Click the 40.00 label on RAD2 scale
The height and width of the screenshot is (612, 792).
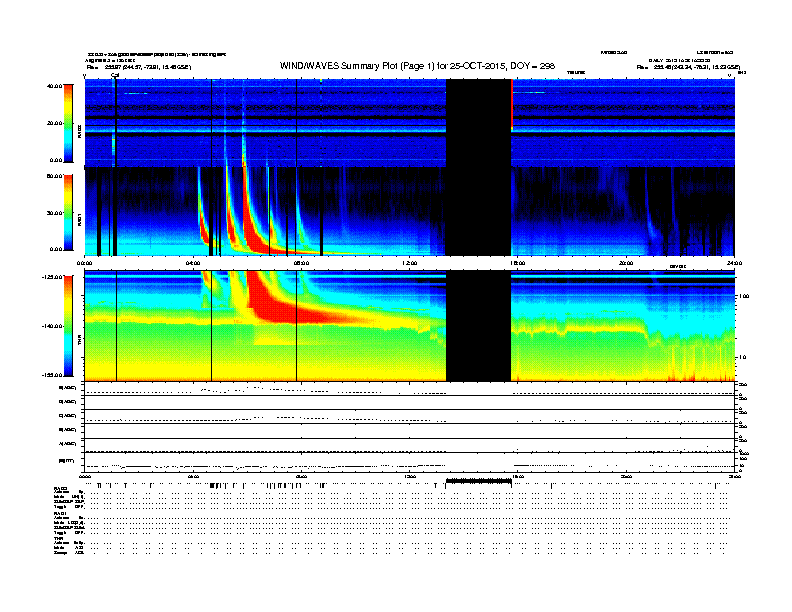point(55,86)
